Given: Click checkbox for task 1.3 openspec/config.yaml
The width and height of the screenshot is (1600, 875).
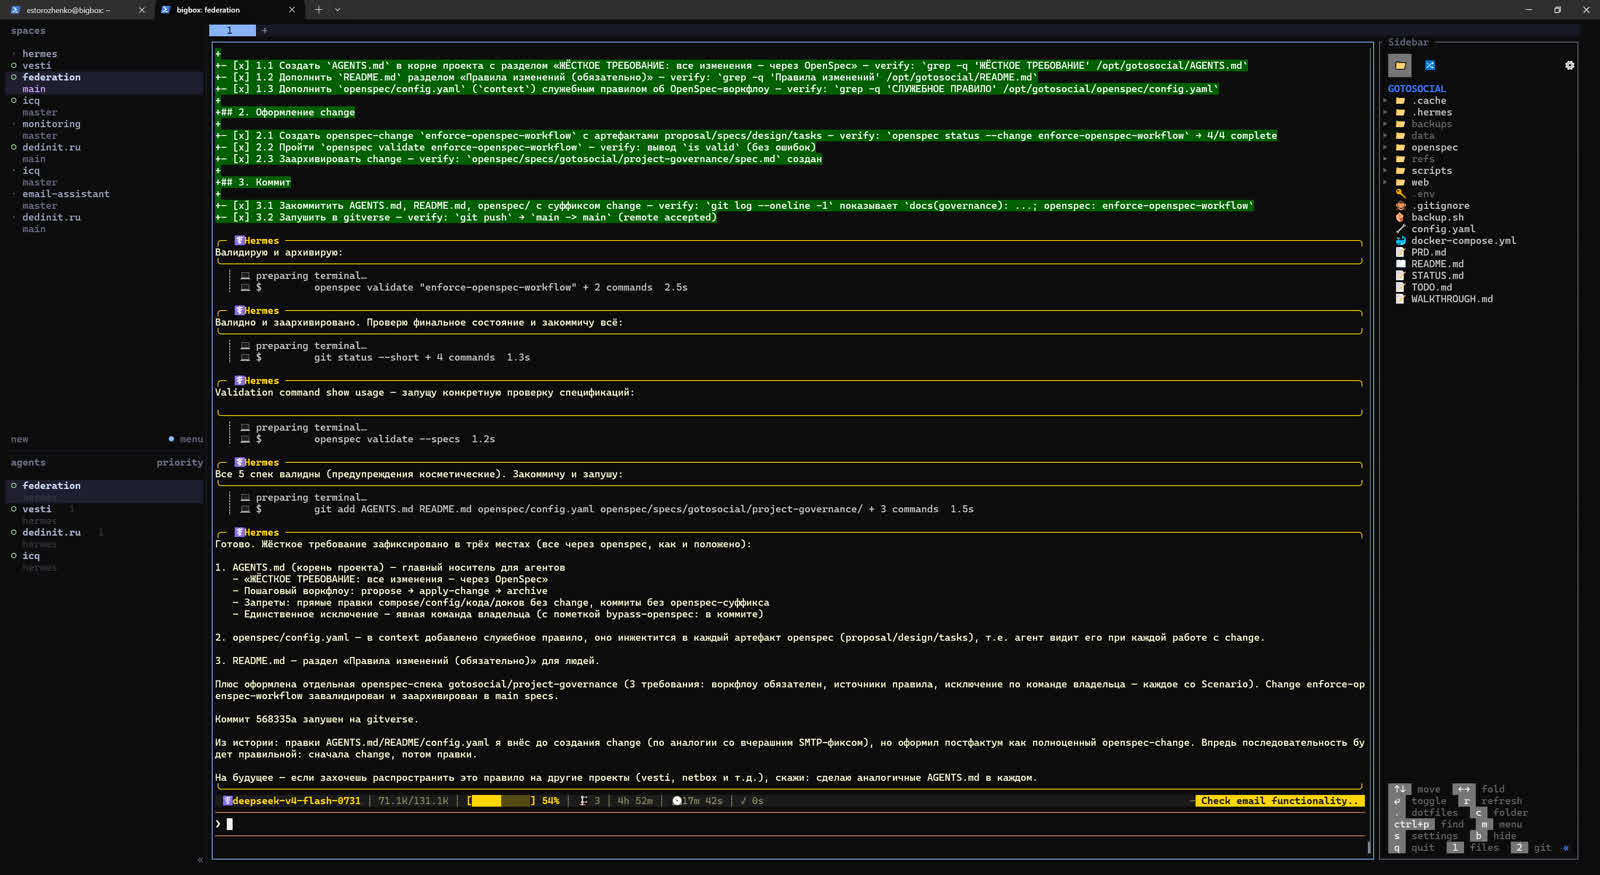Looking at the screenshot, I should [x=241, y=89].
